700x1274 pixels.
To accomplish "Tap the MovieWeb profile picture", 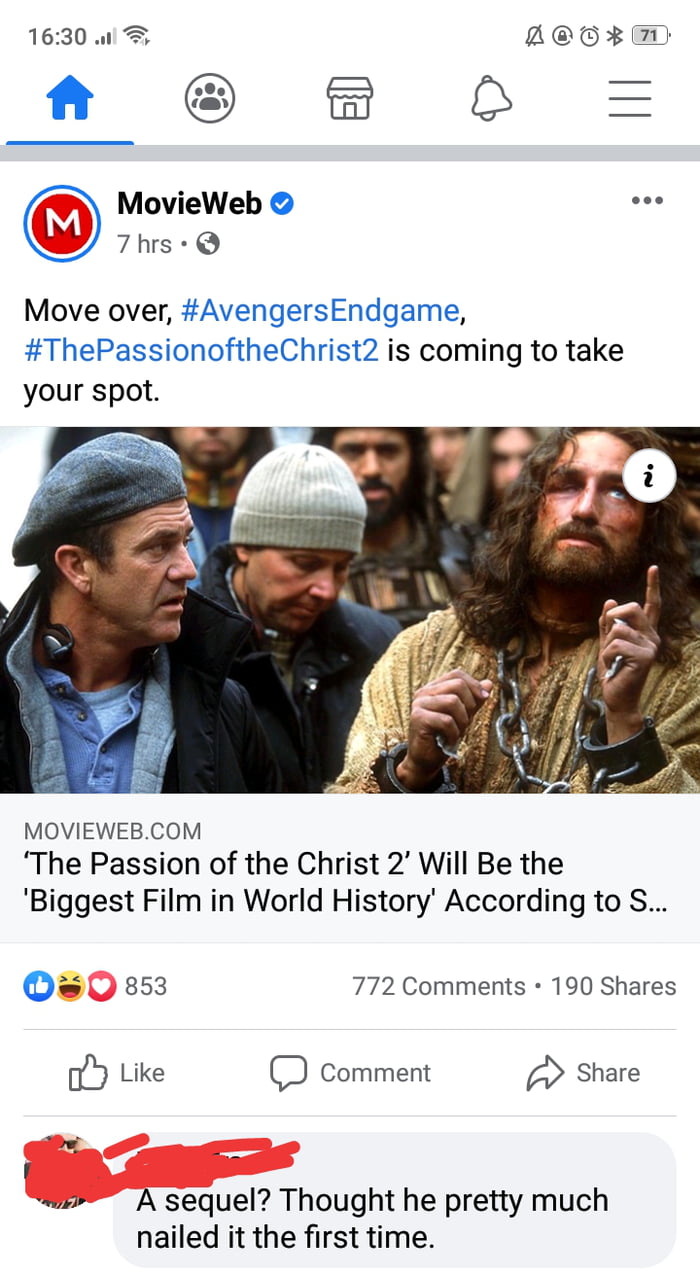I will point(62,223).
